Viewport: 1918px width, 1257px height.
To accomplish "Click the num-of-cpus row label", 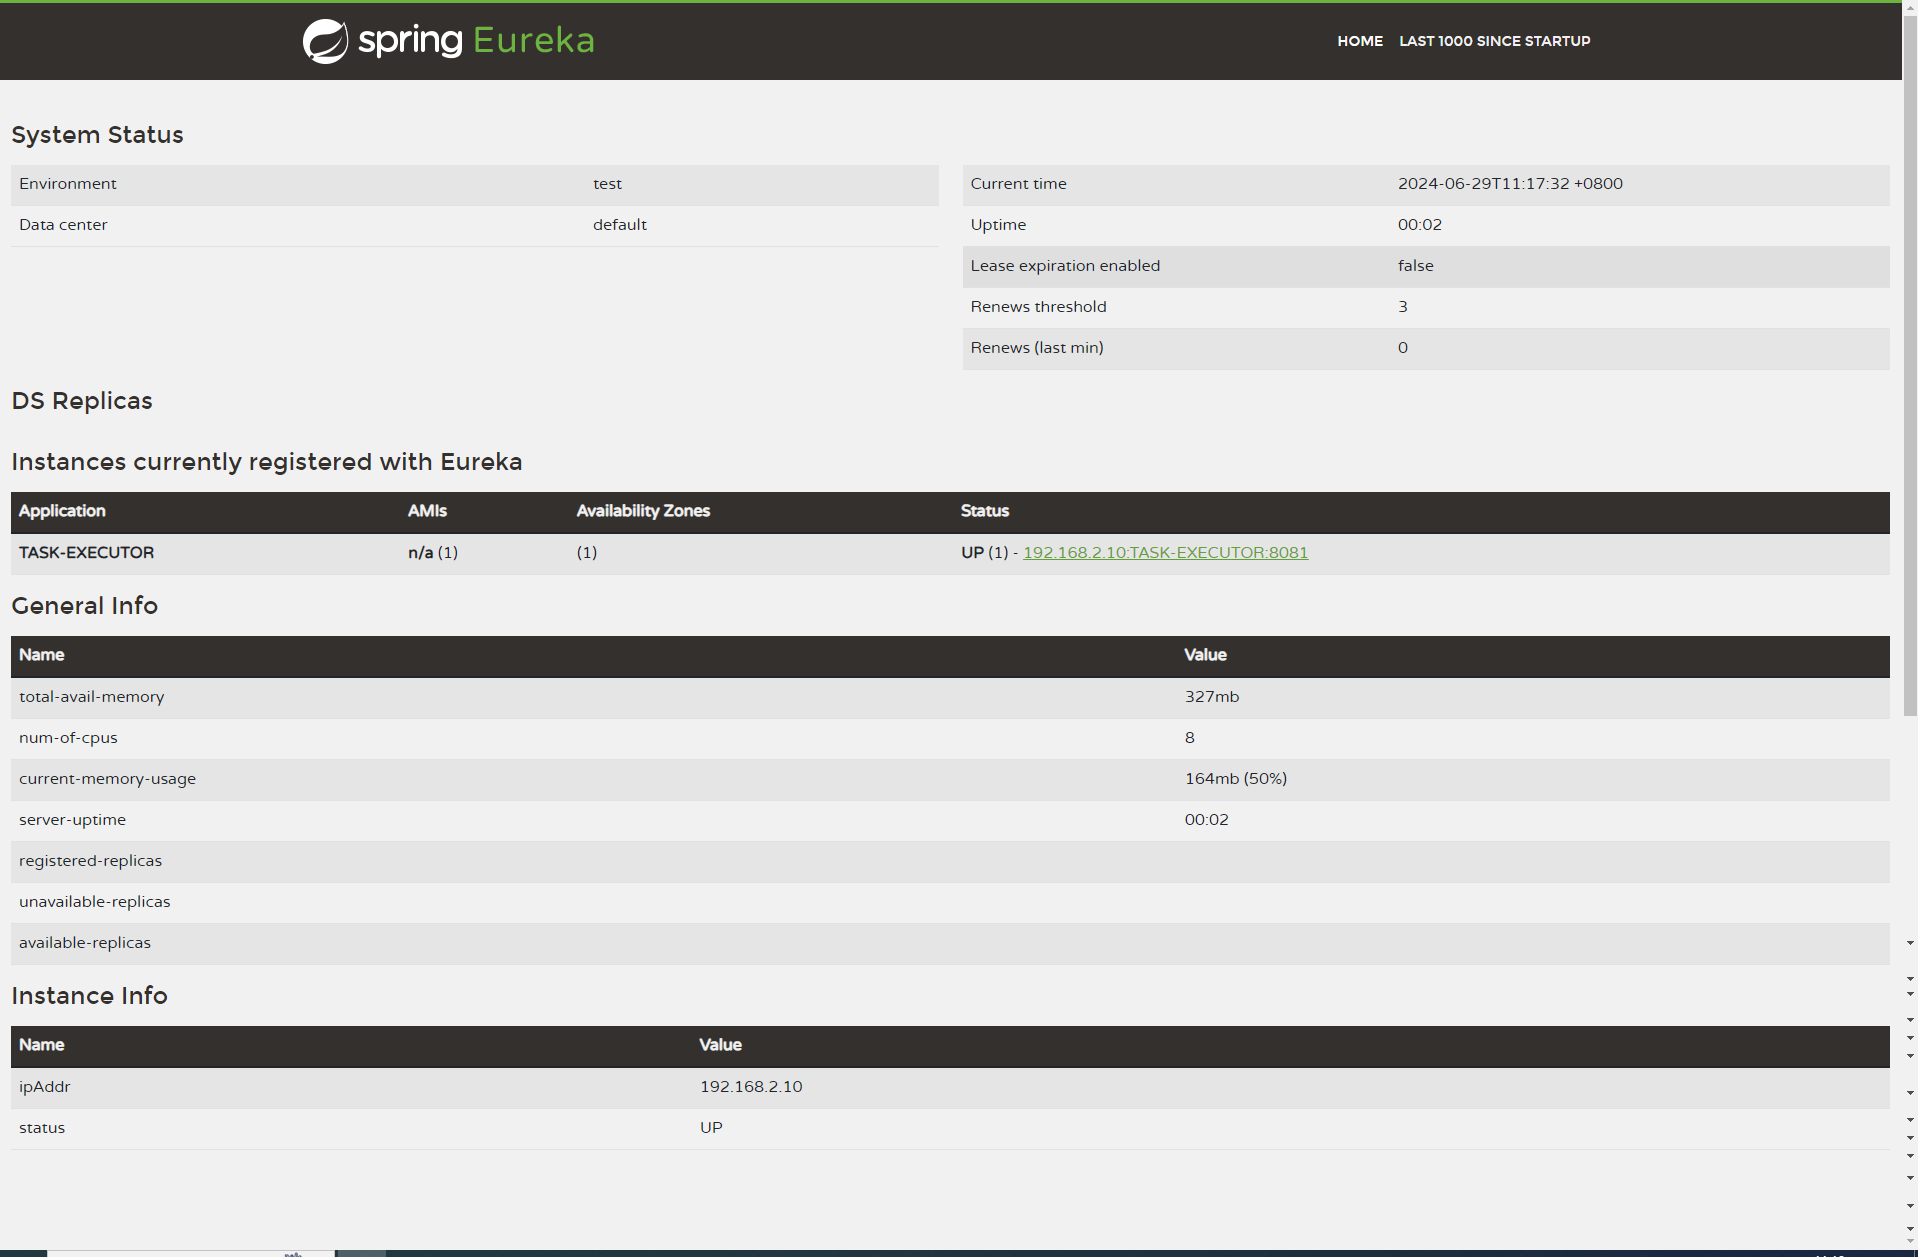I will pyautogui.click(x=68, y=738).
